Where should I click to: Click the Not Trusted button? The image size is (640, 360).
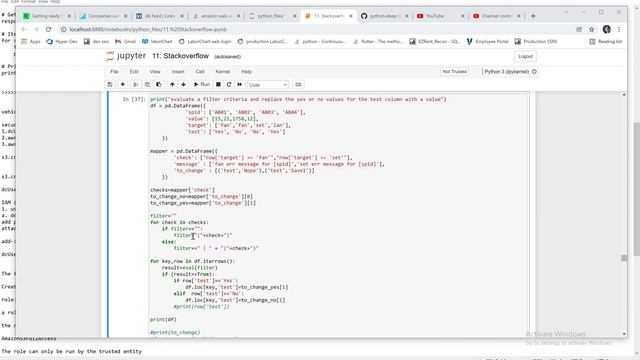tap(454, 71)
